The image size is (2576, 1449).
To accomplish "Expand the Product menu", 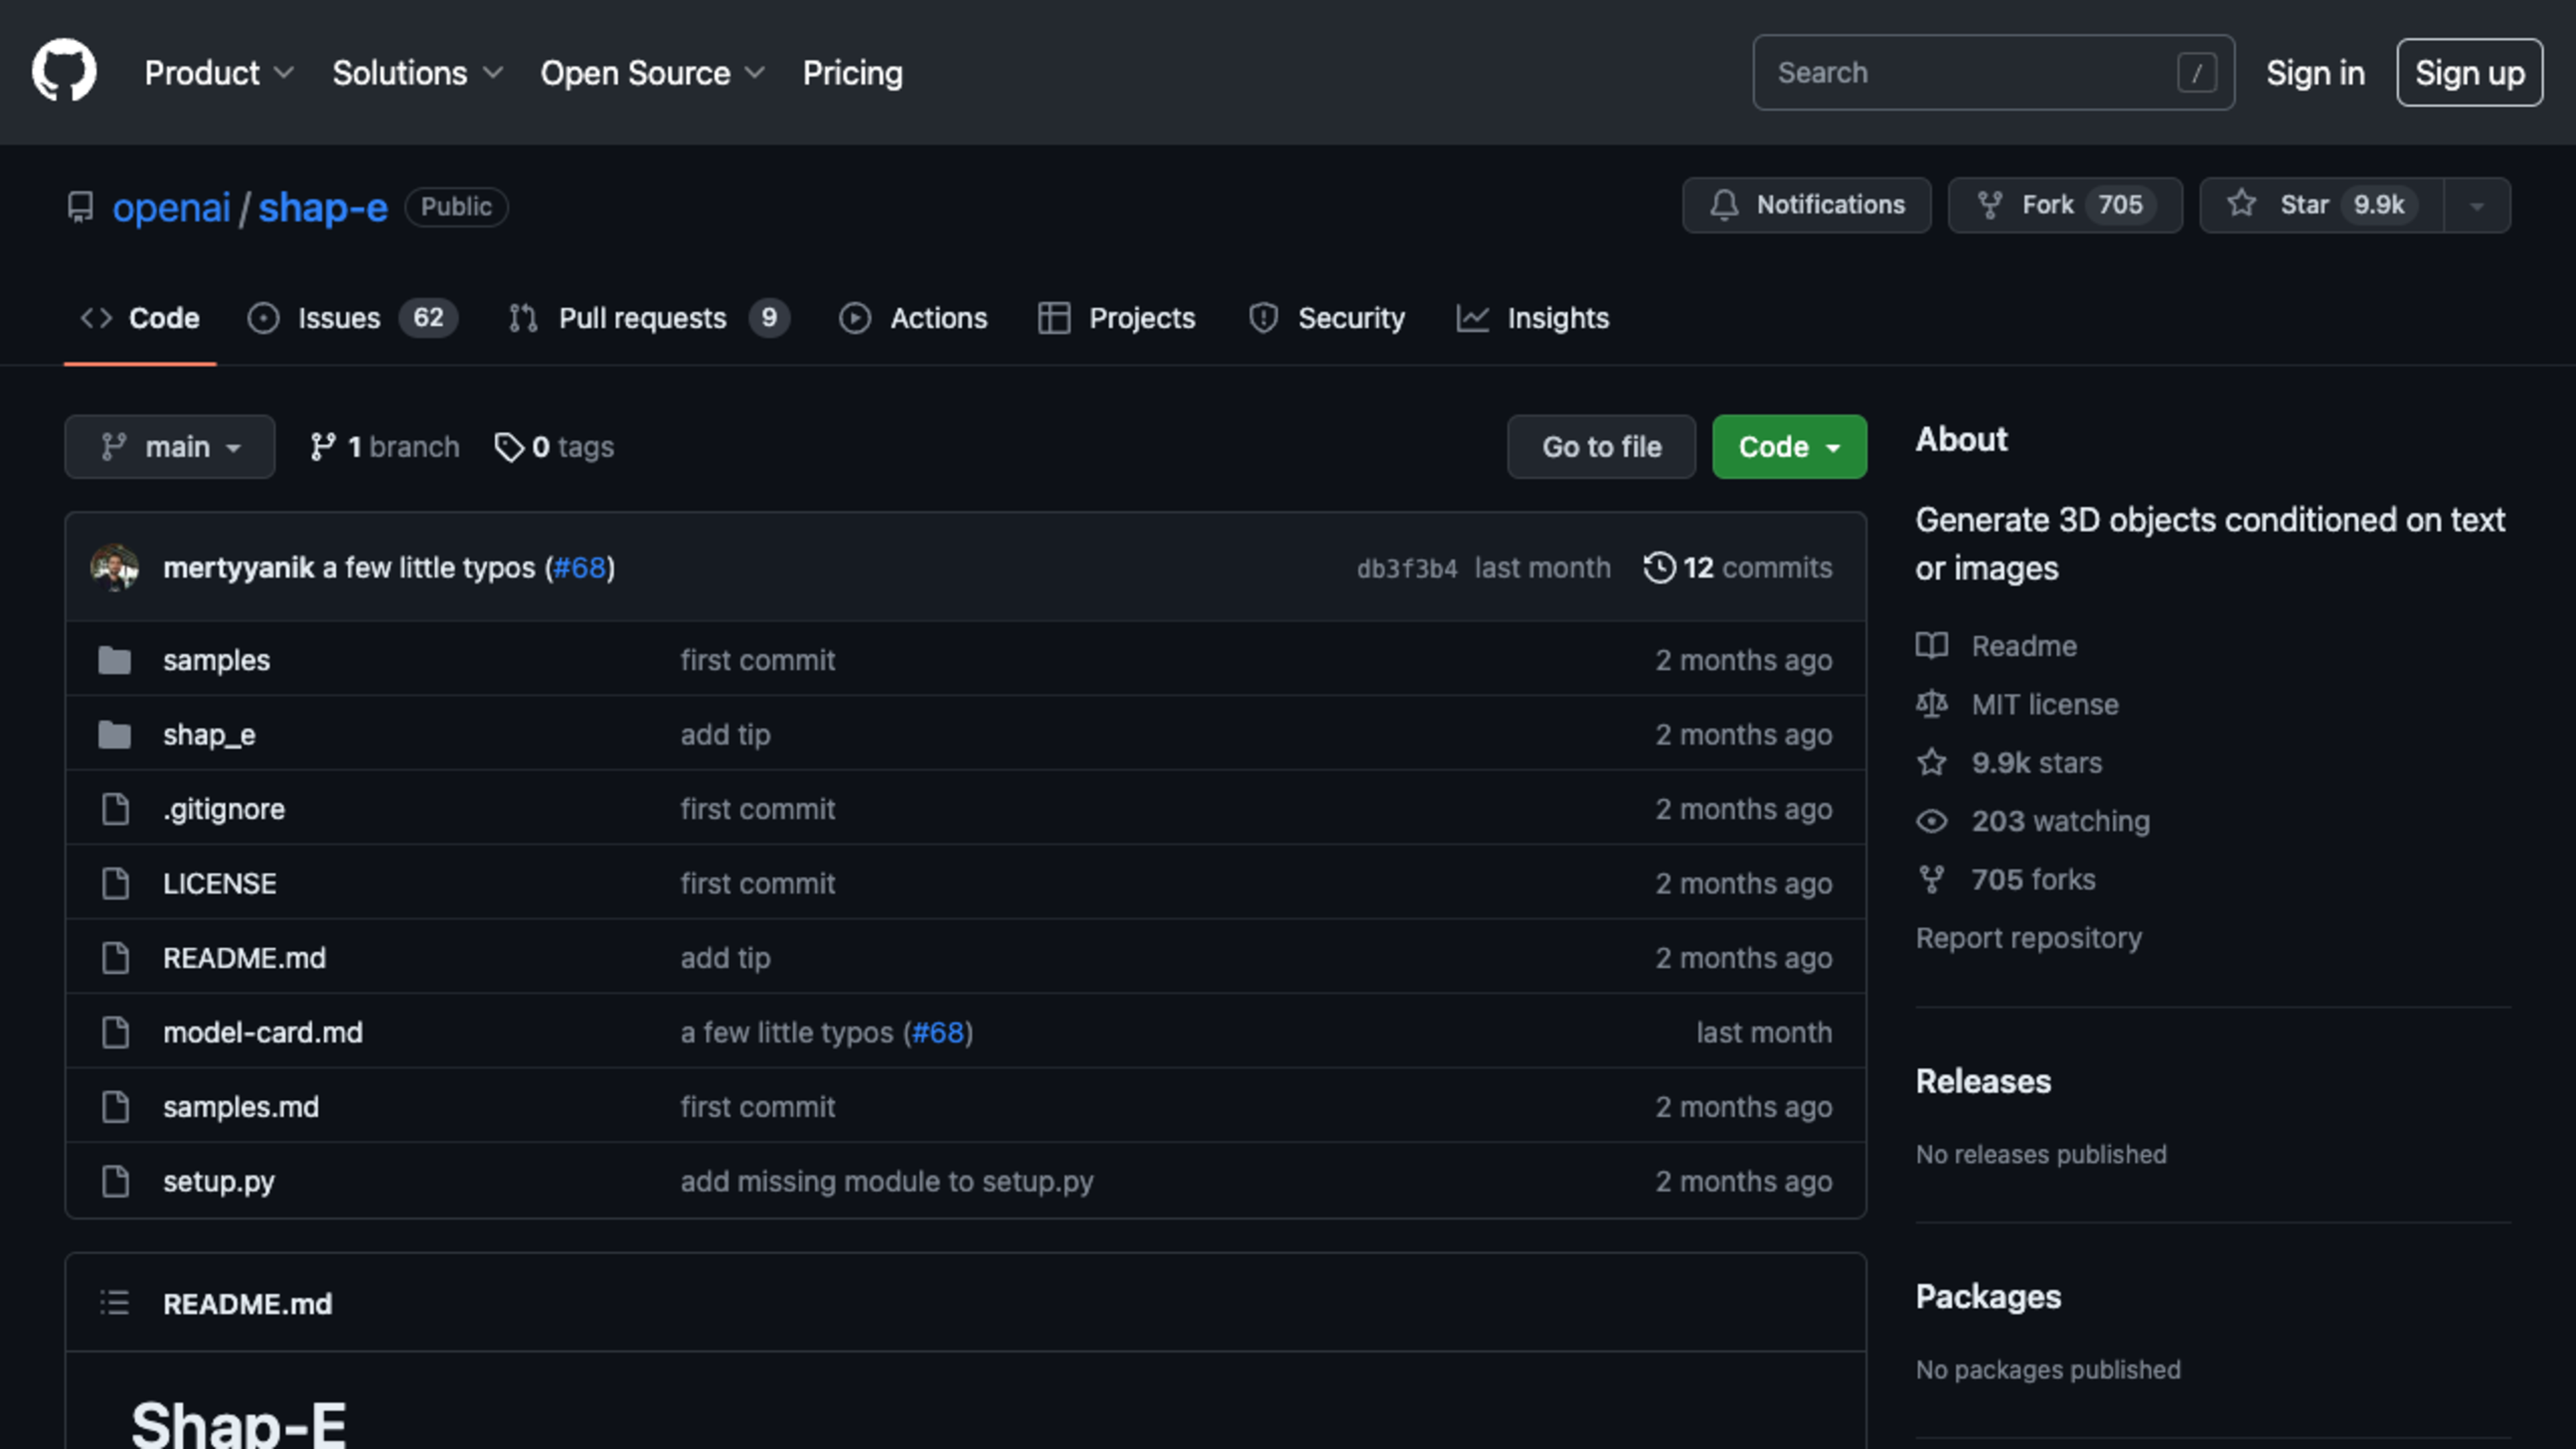I will click(220, 72).
